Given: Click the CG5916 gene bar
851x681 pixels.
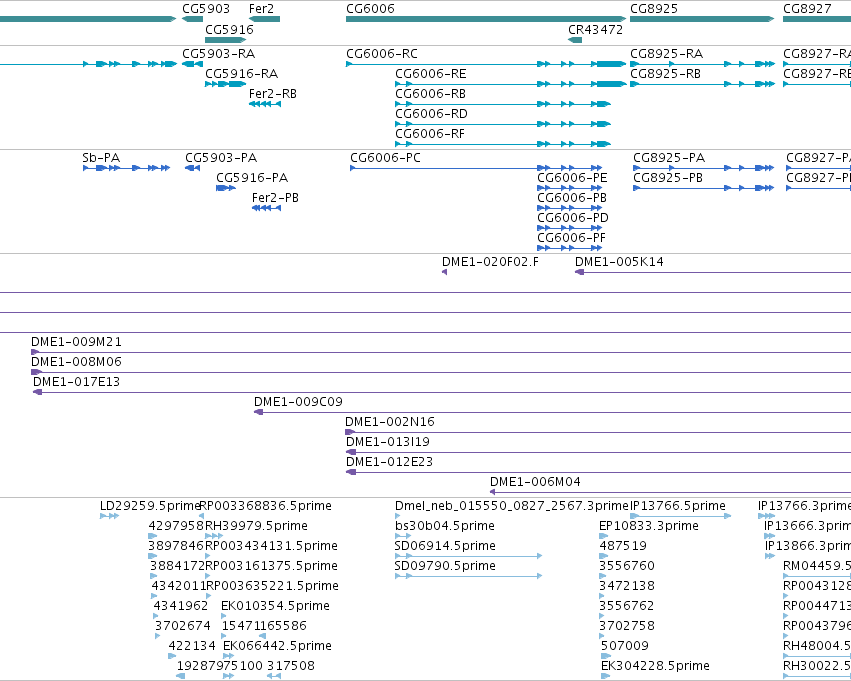Looking at the screenshot, I should (225, 40).
